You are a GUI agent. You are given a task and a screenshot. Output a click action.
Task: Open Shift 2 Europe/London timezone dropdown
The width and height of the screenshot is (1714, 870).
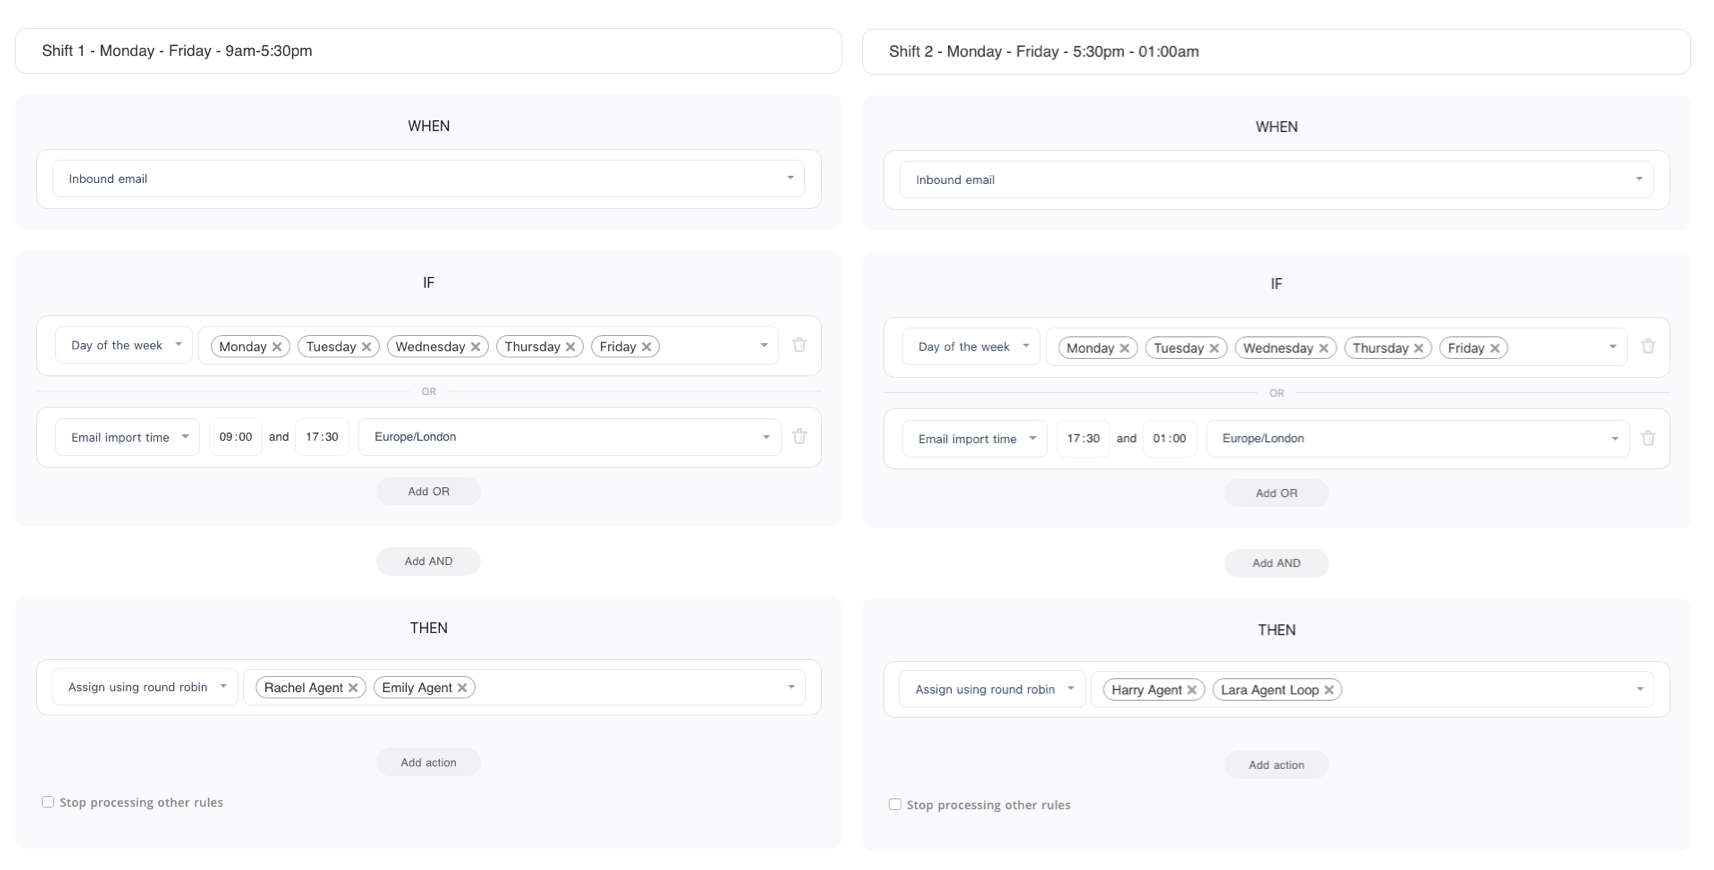pos(1417,439)
